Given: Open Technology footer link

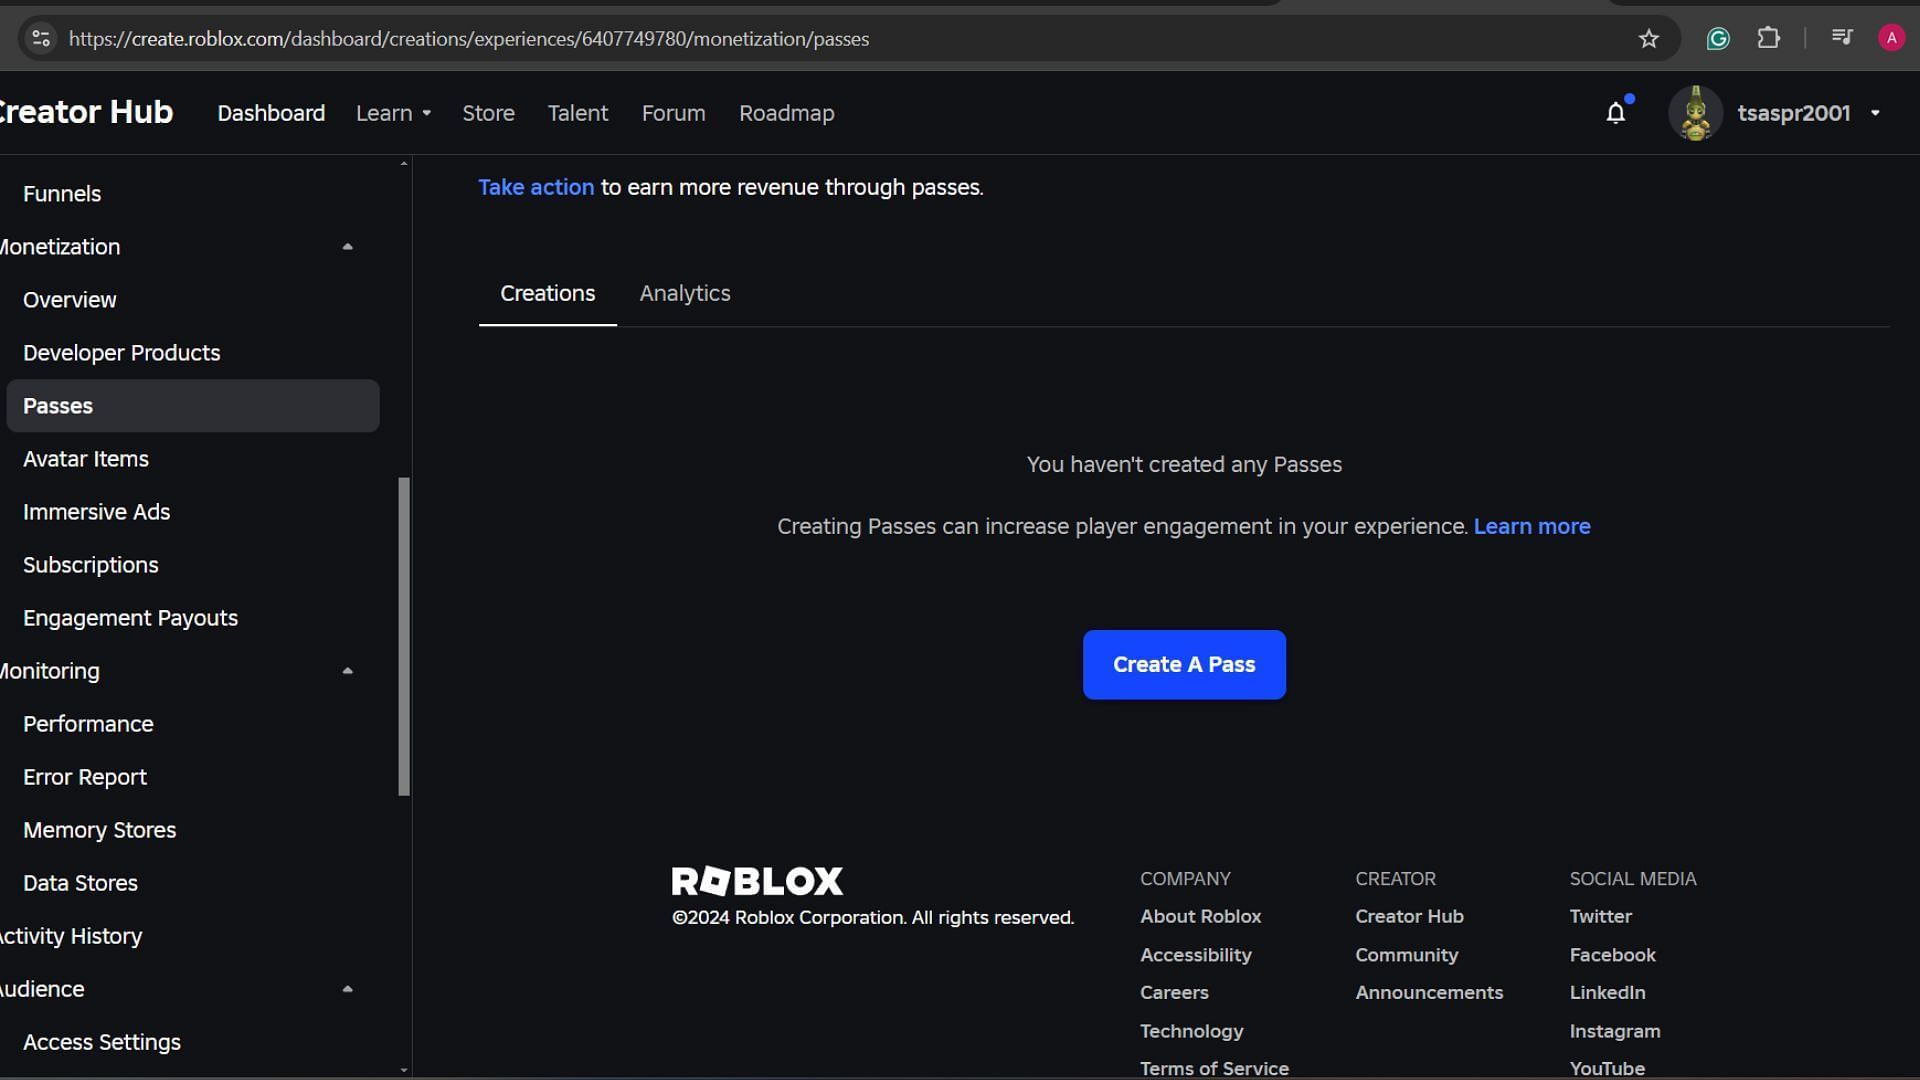Looking at the screenshot, I should [1191, 1031].
